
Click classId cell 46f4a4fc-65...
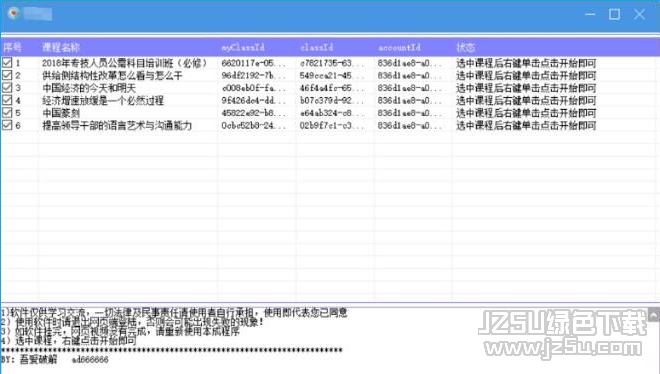(x=331, y=88)
